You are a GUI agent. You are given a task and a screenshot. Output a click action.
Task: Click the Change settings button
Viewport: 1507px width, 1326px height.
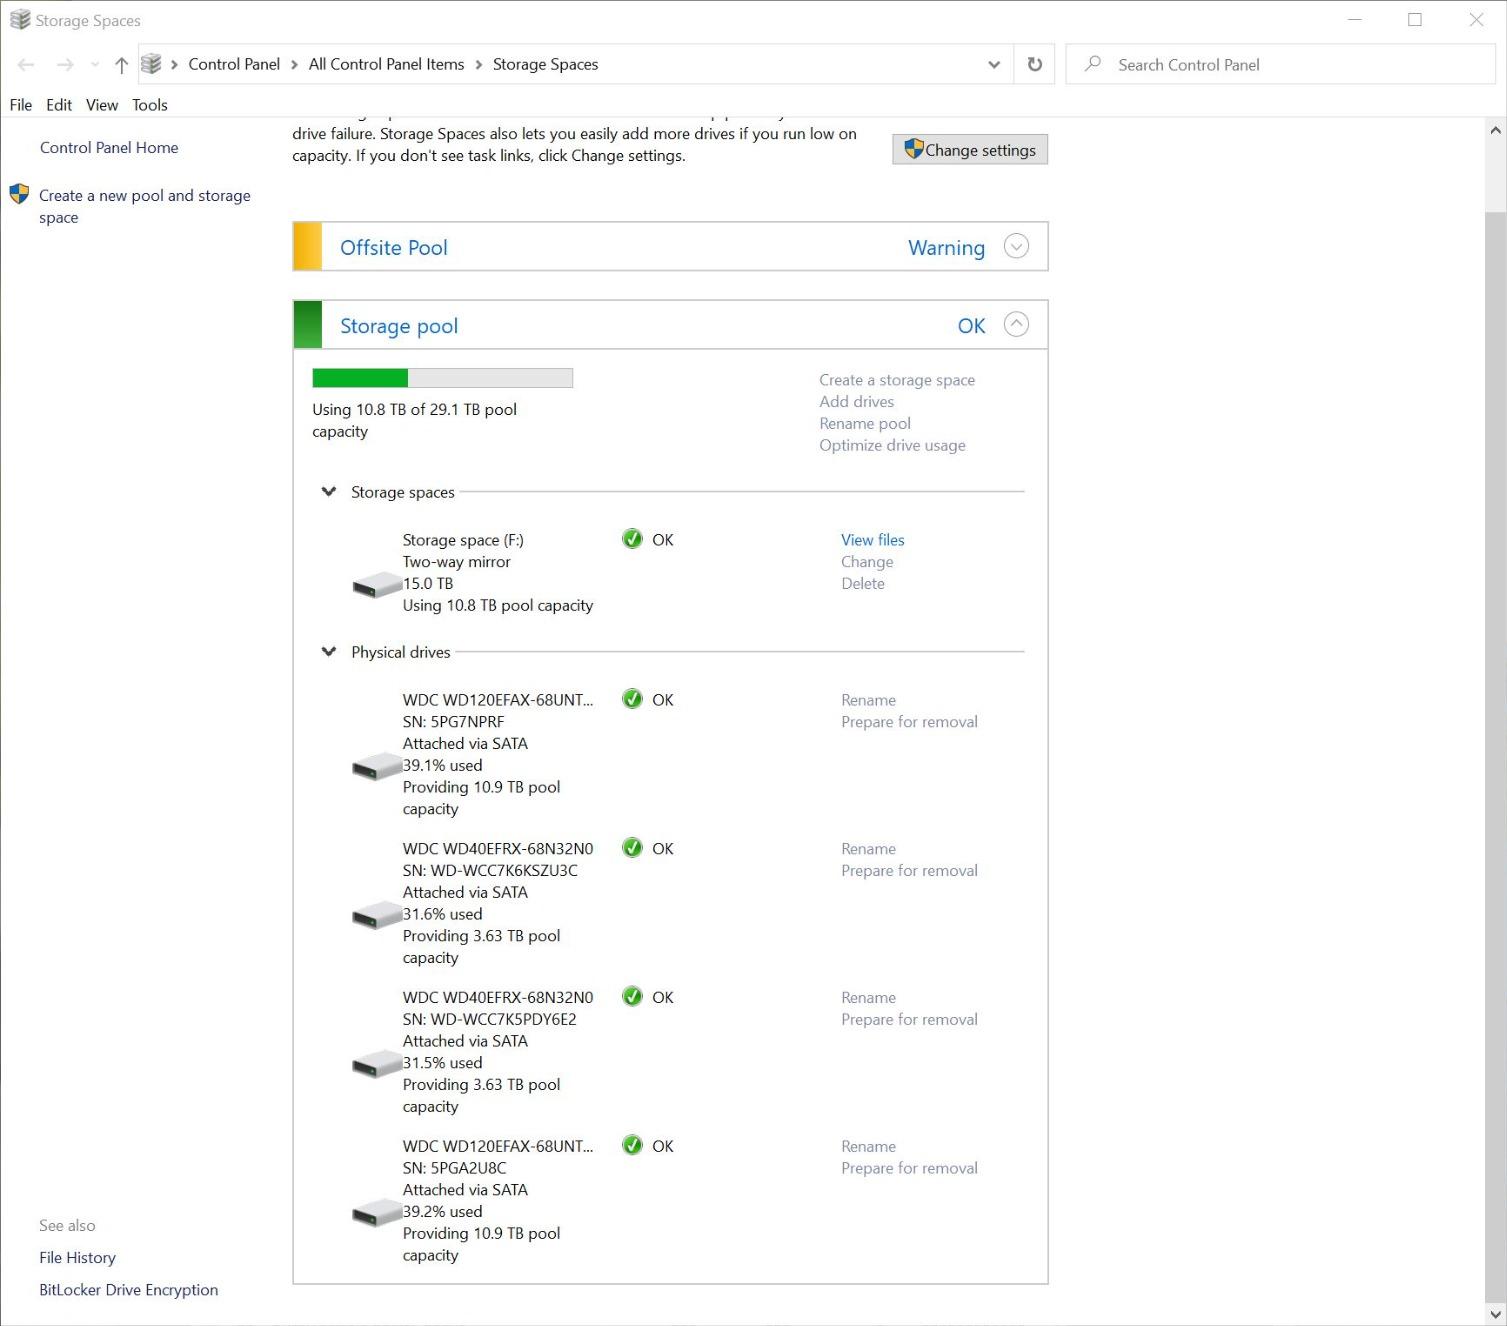click(970, 149)
